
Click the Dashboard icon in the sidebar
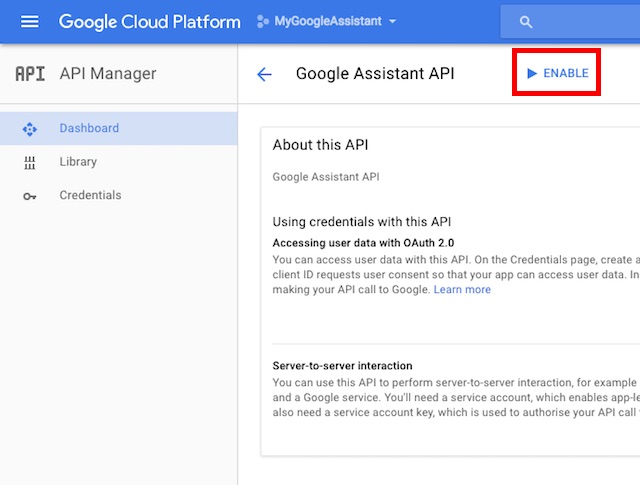tap(29, 128)
